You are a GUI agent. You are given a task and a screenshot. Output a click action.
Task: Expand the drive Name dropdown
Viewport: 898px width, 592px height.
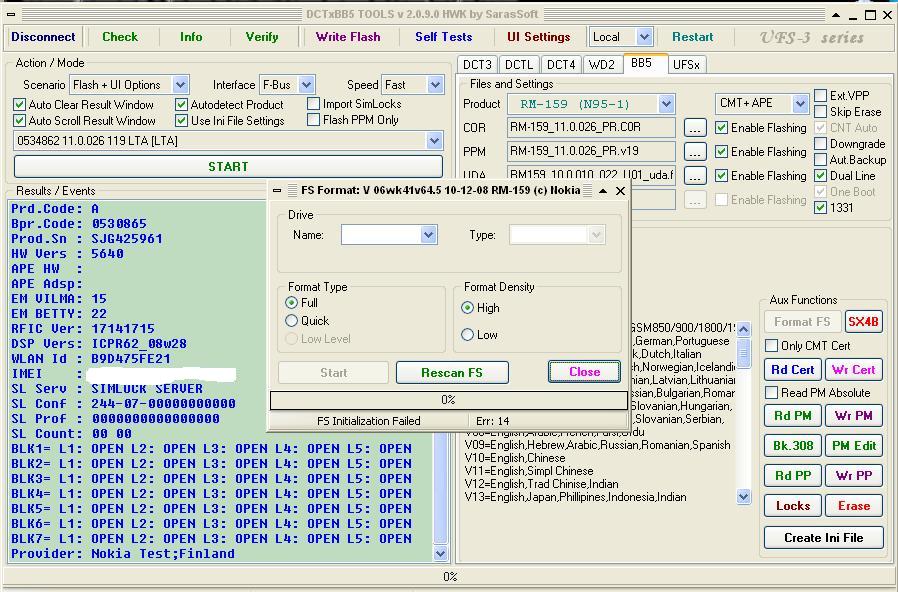[428, 235]
